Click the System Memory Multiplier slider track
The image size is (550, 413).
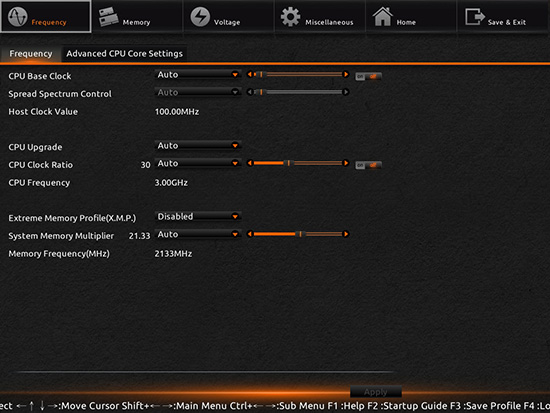[298, 234]
